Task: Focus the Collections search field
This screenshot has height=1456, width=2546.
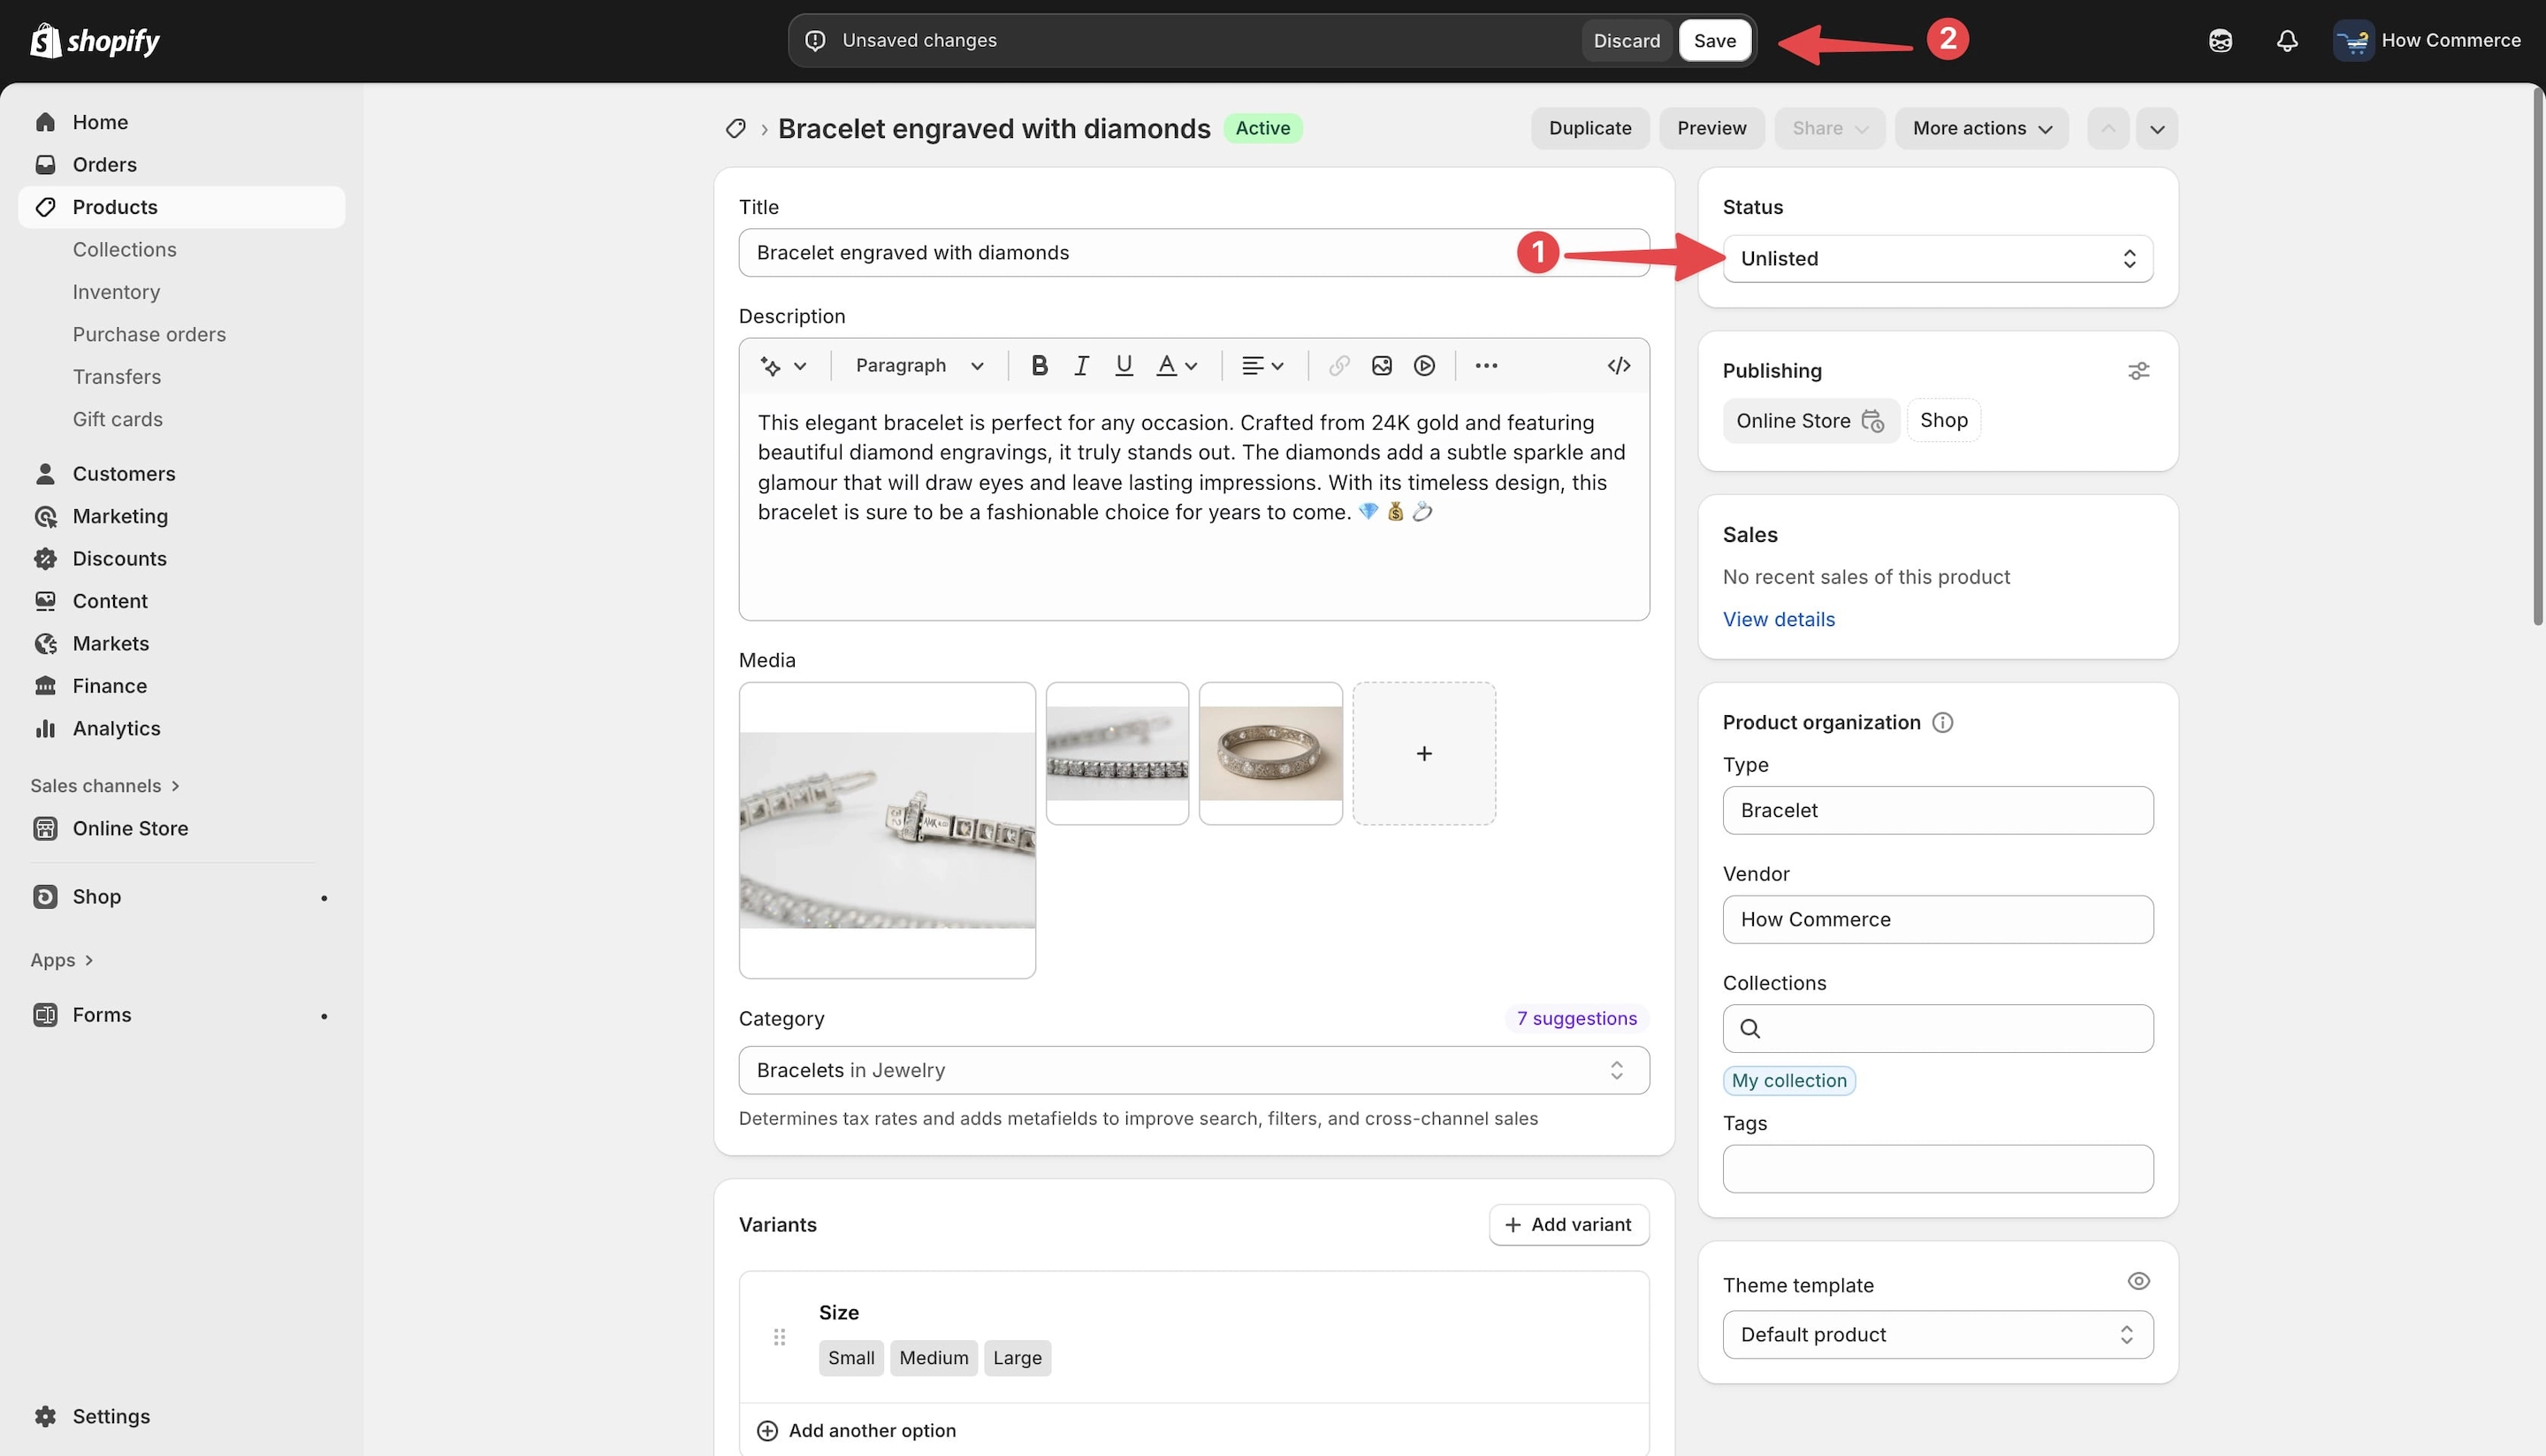Action: [x=1938, y=1028]
